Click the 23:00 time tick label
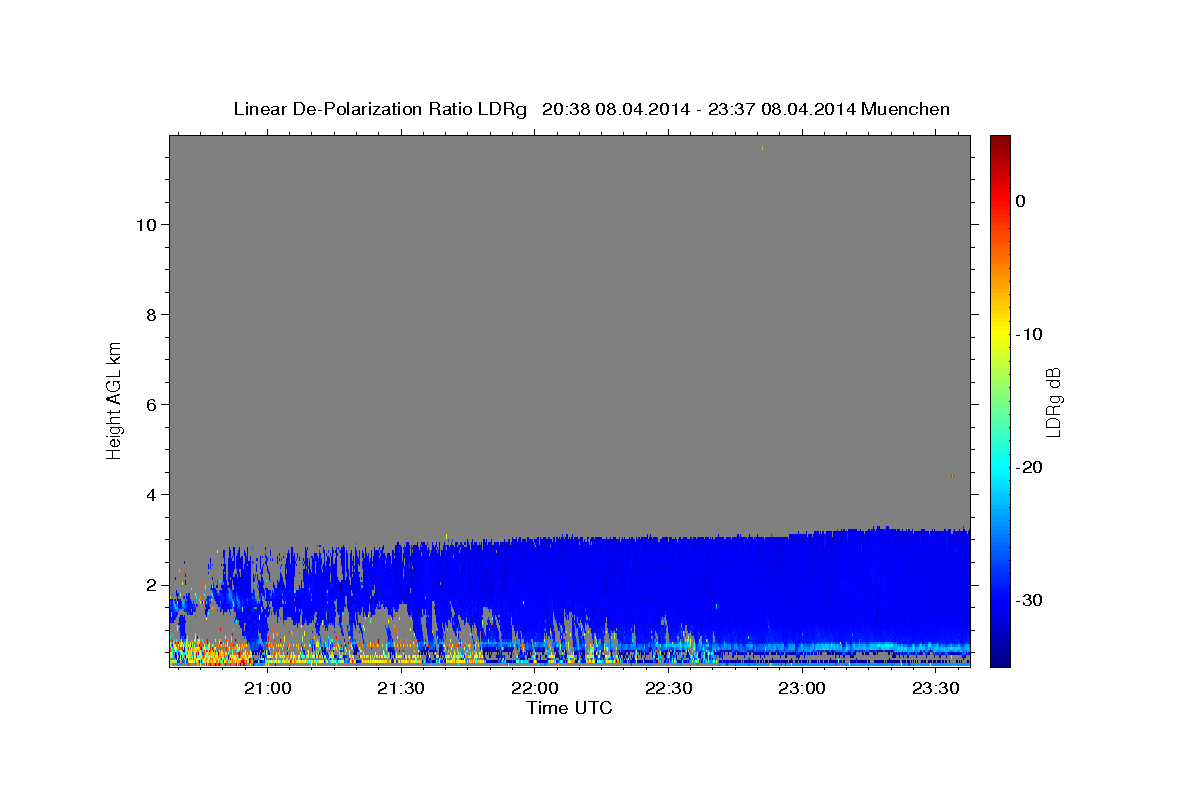The width and height of the screenshot is (1200, 800). [x=802, y=689]
